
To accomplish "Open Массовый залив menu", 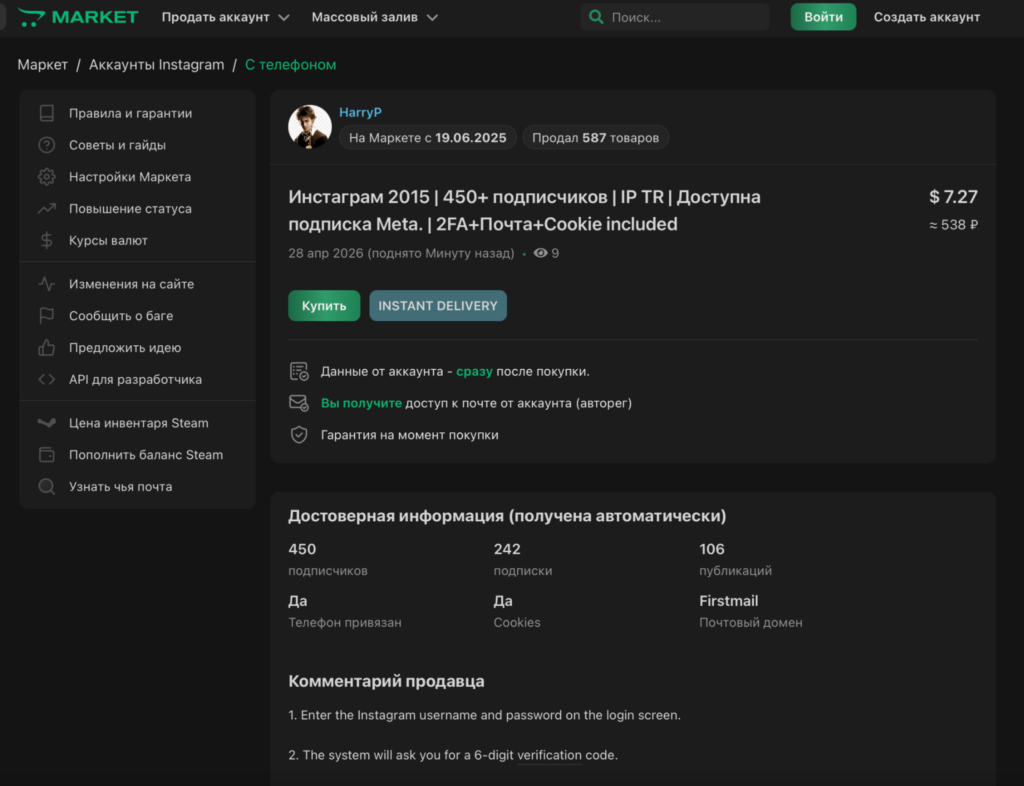I will point(374,17).
